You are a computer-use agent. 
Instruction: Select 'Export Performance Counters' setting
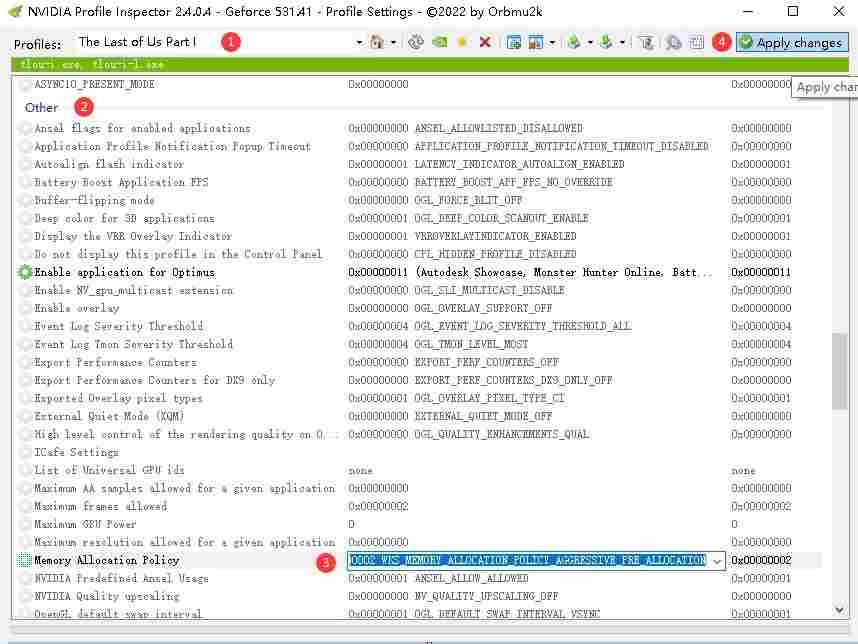(x=115, y=362)
